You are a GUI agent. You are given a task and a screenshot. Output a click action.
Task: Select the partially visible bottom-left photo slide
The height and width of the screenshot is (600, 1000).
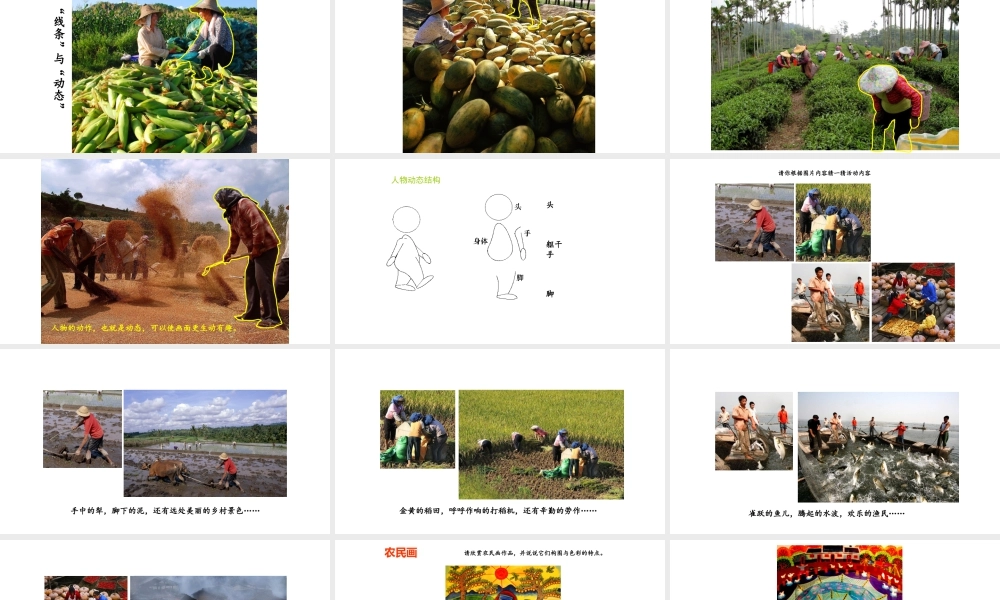[x=165, y=570]
